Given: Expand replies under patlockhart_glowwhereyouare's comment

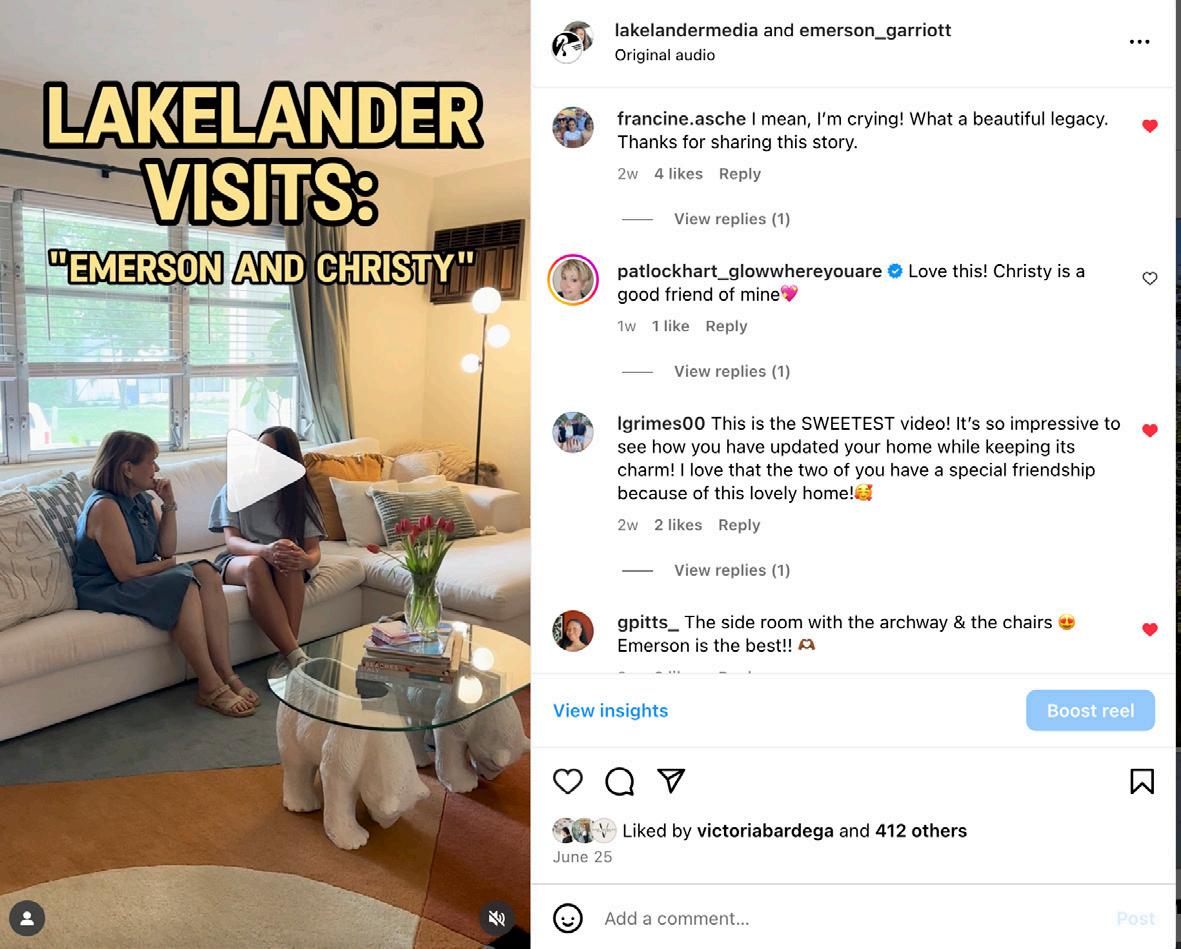Looking at the screenshot, I should tap(731, 371).
